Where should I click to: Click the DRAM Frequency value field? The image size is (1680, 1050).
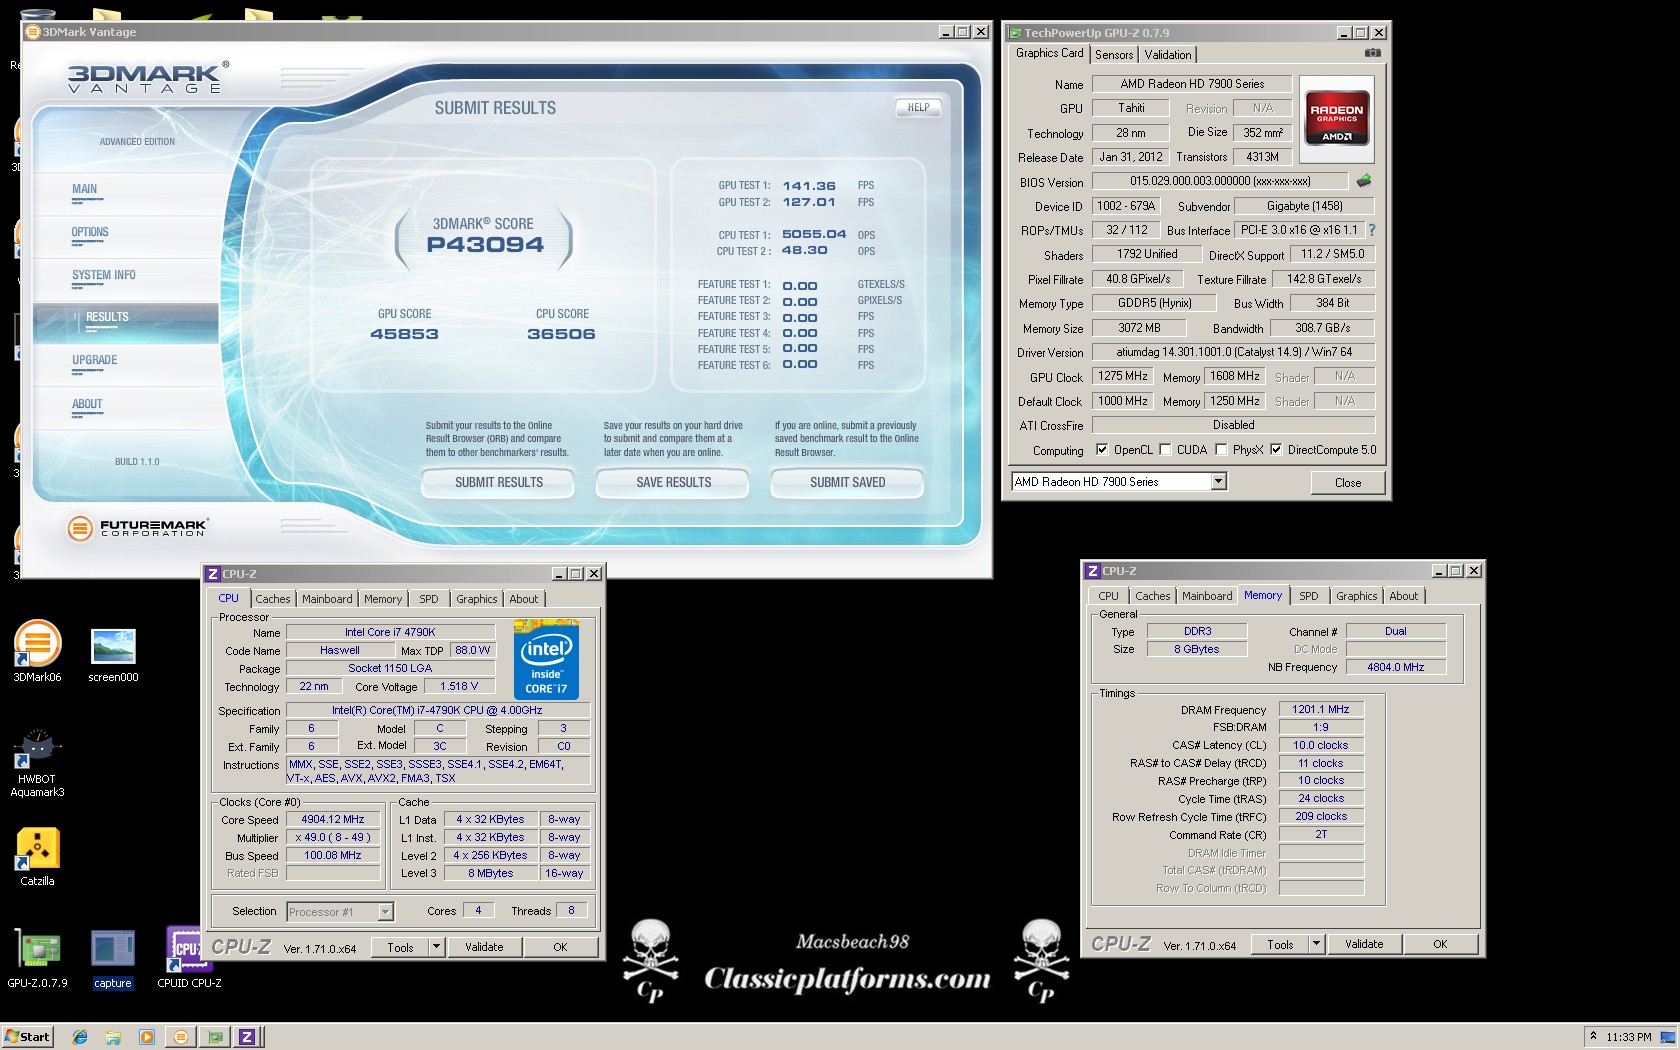pos(1320,709)
